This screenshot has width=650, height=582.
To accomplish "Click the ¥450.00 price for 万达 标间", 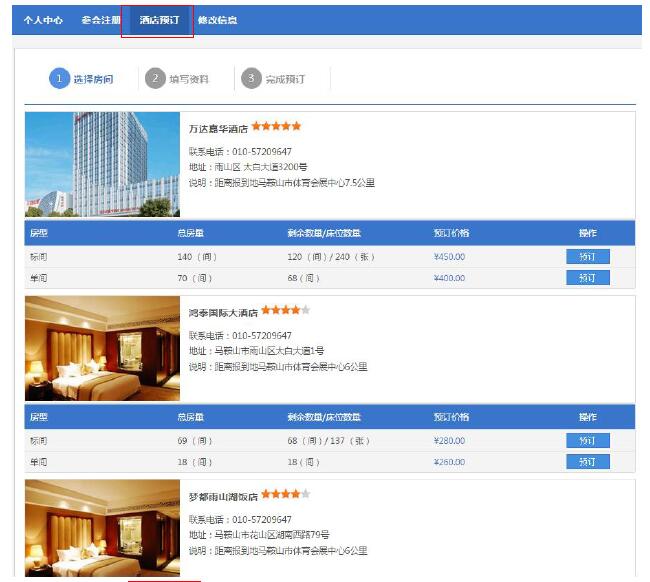I will coord(449,257).
